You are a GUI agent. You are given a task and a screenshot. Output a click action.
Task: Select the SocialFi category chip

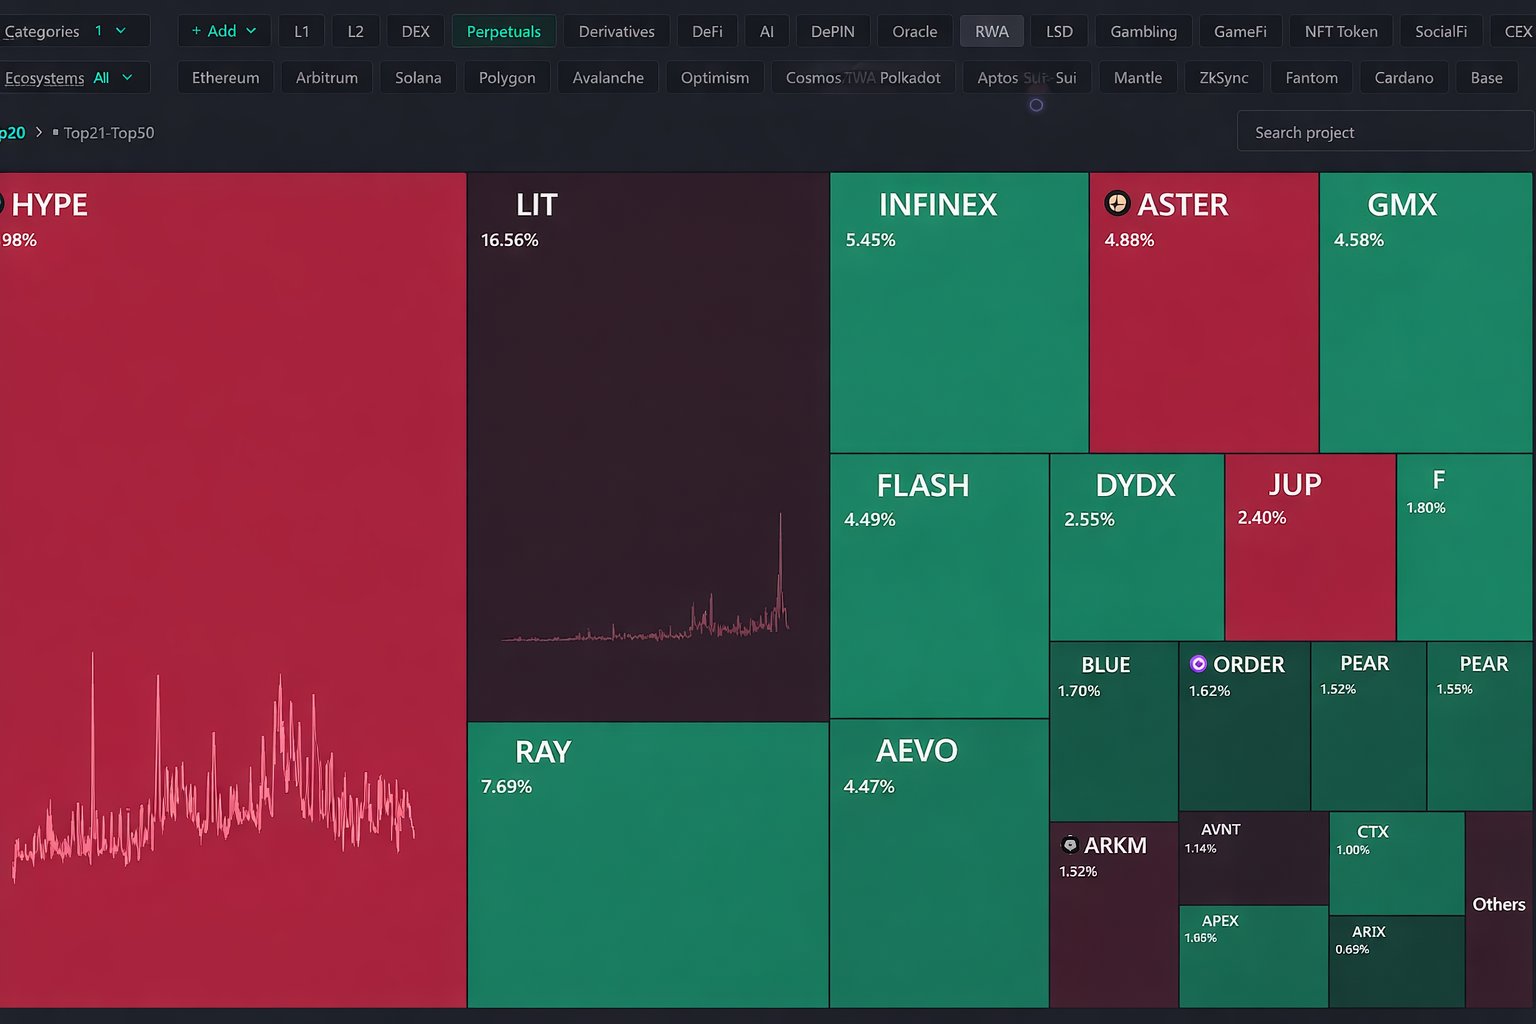(1441, 31)
